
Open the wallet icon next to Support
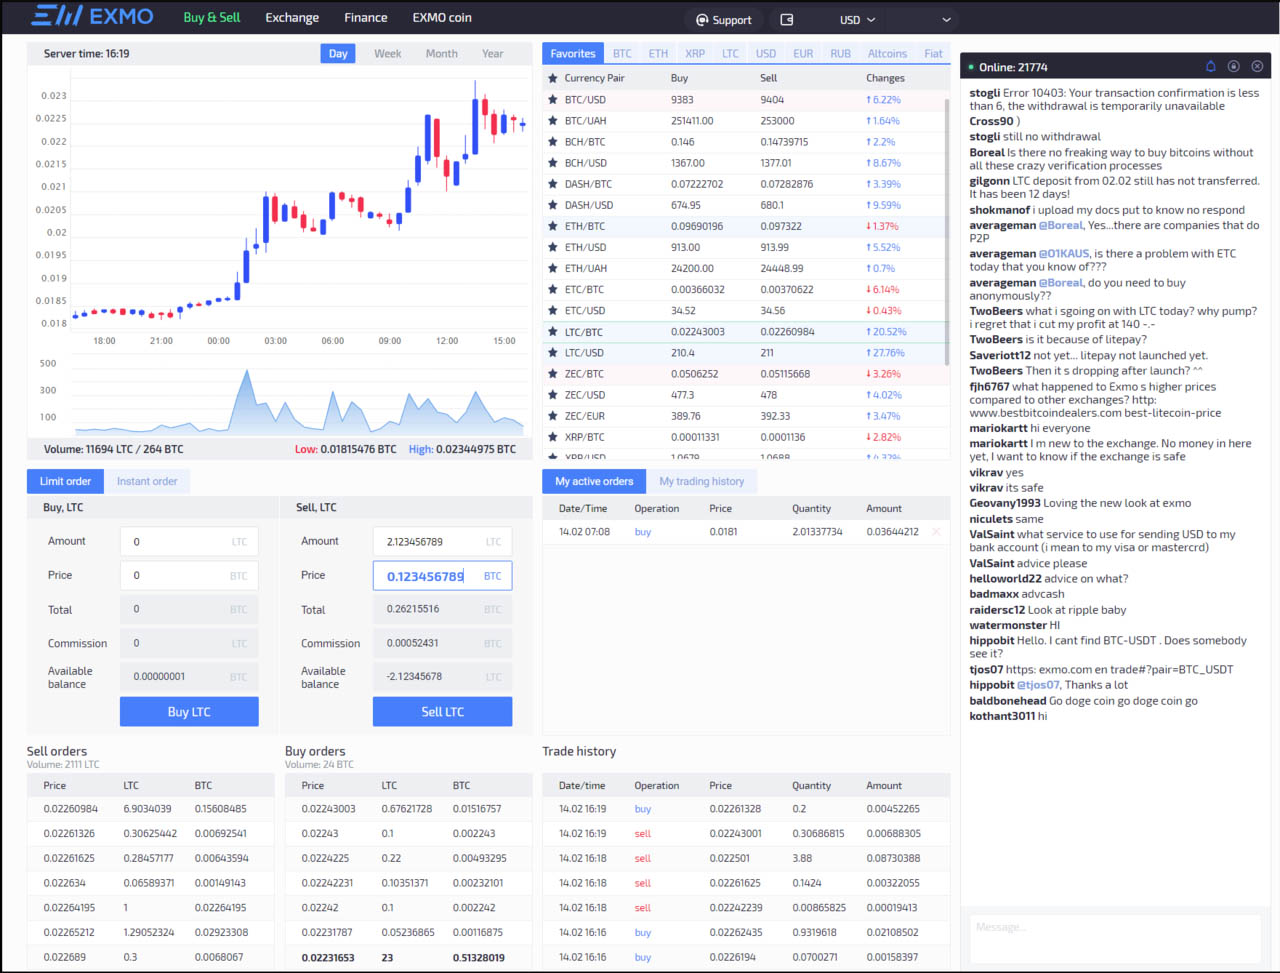[x=786, y=19]
